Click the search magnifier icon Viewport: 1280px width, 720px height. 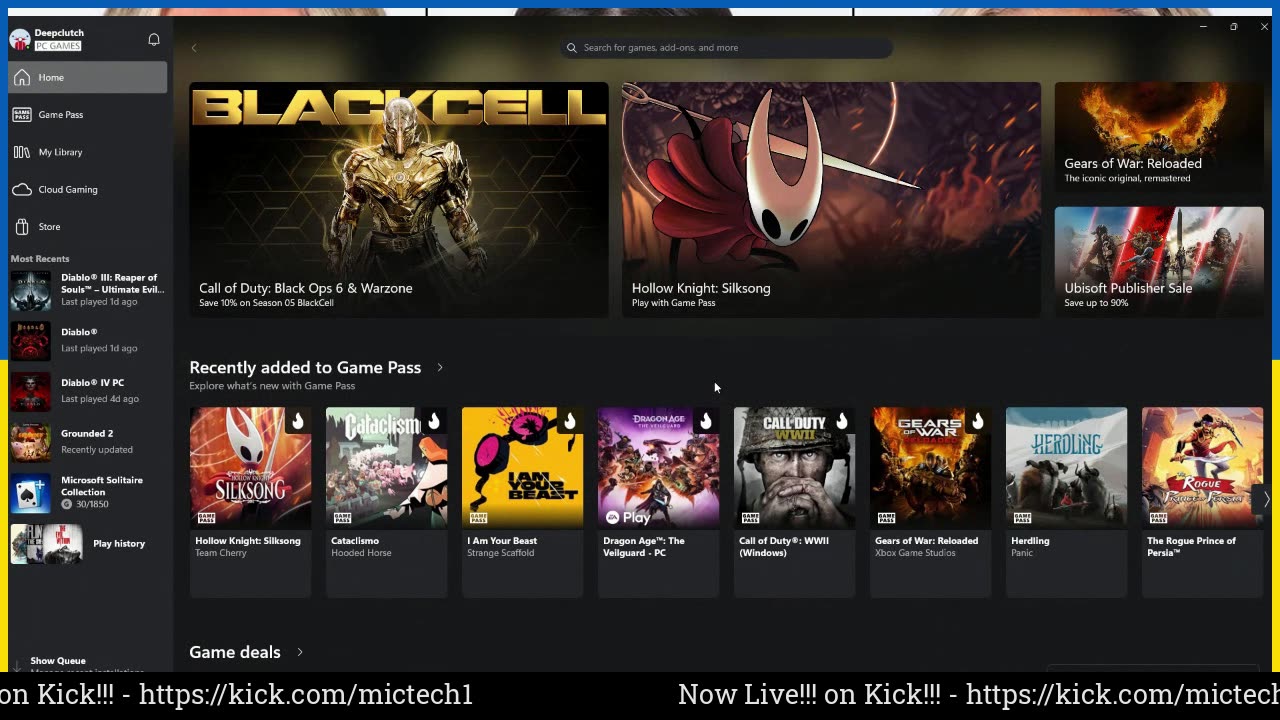tap(572, 48)
